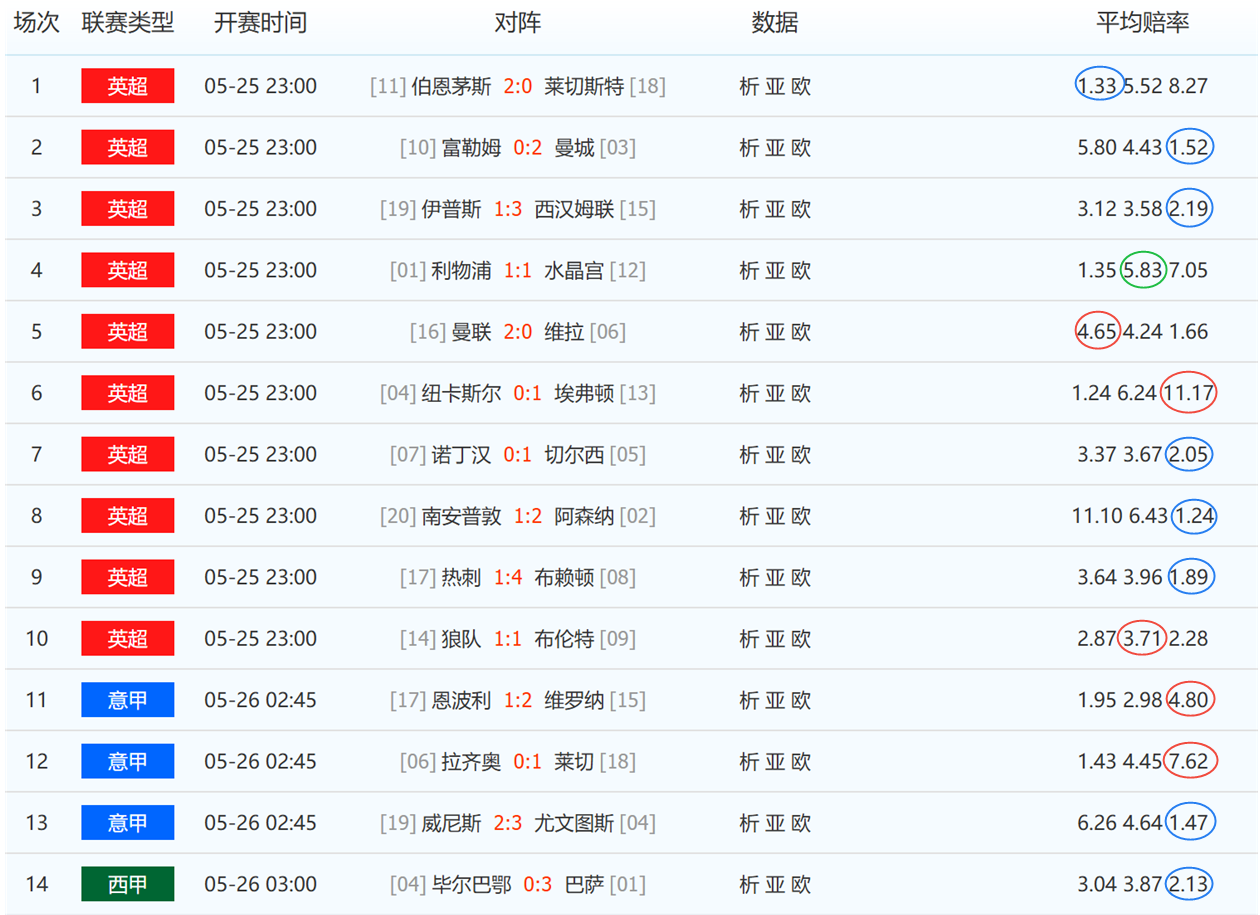Screen dimensions: 1260x915
Task: Open 析 link for 威尼斯 vs 尤文图斯
Action: tap(749, 822)
